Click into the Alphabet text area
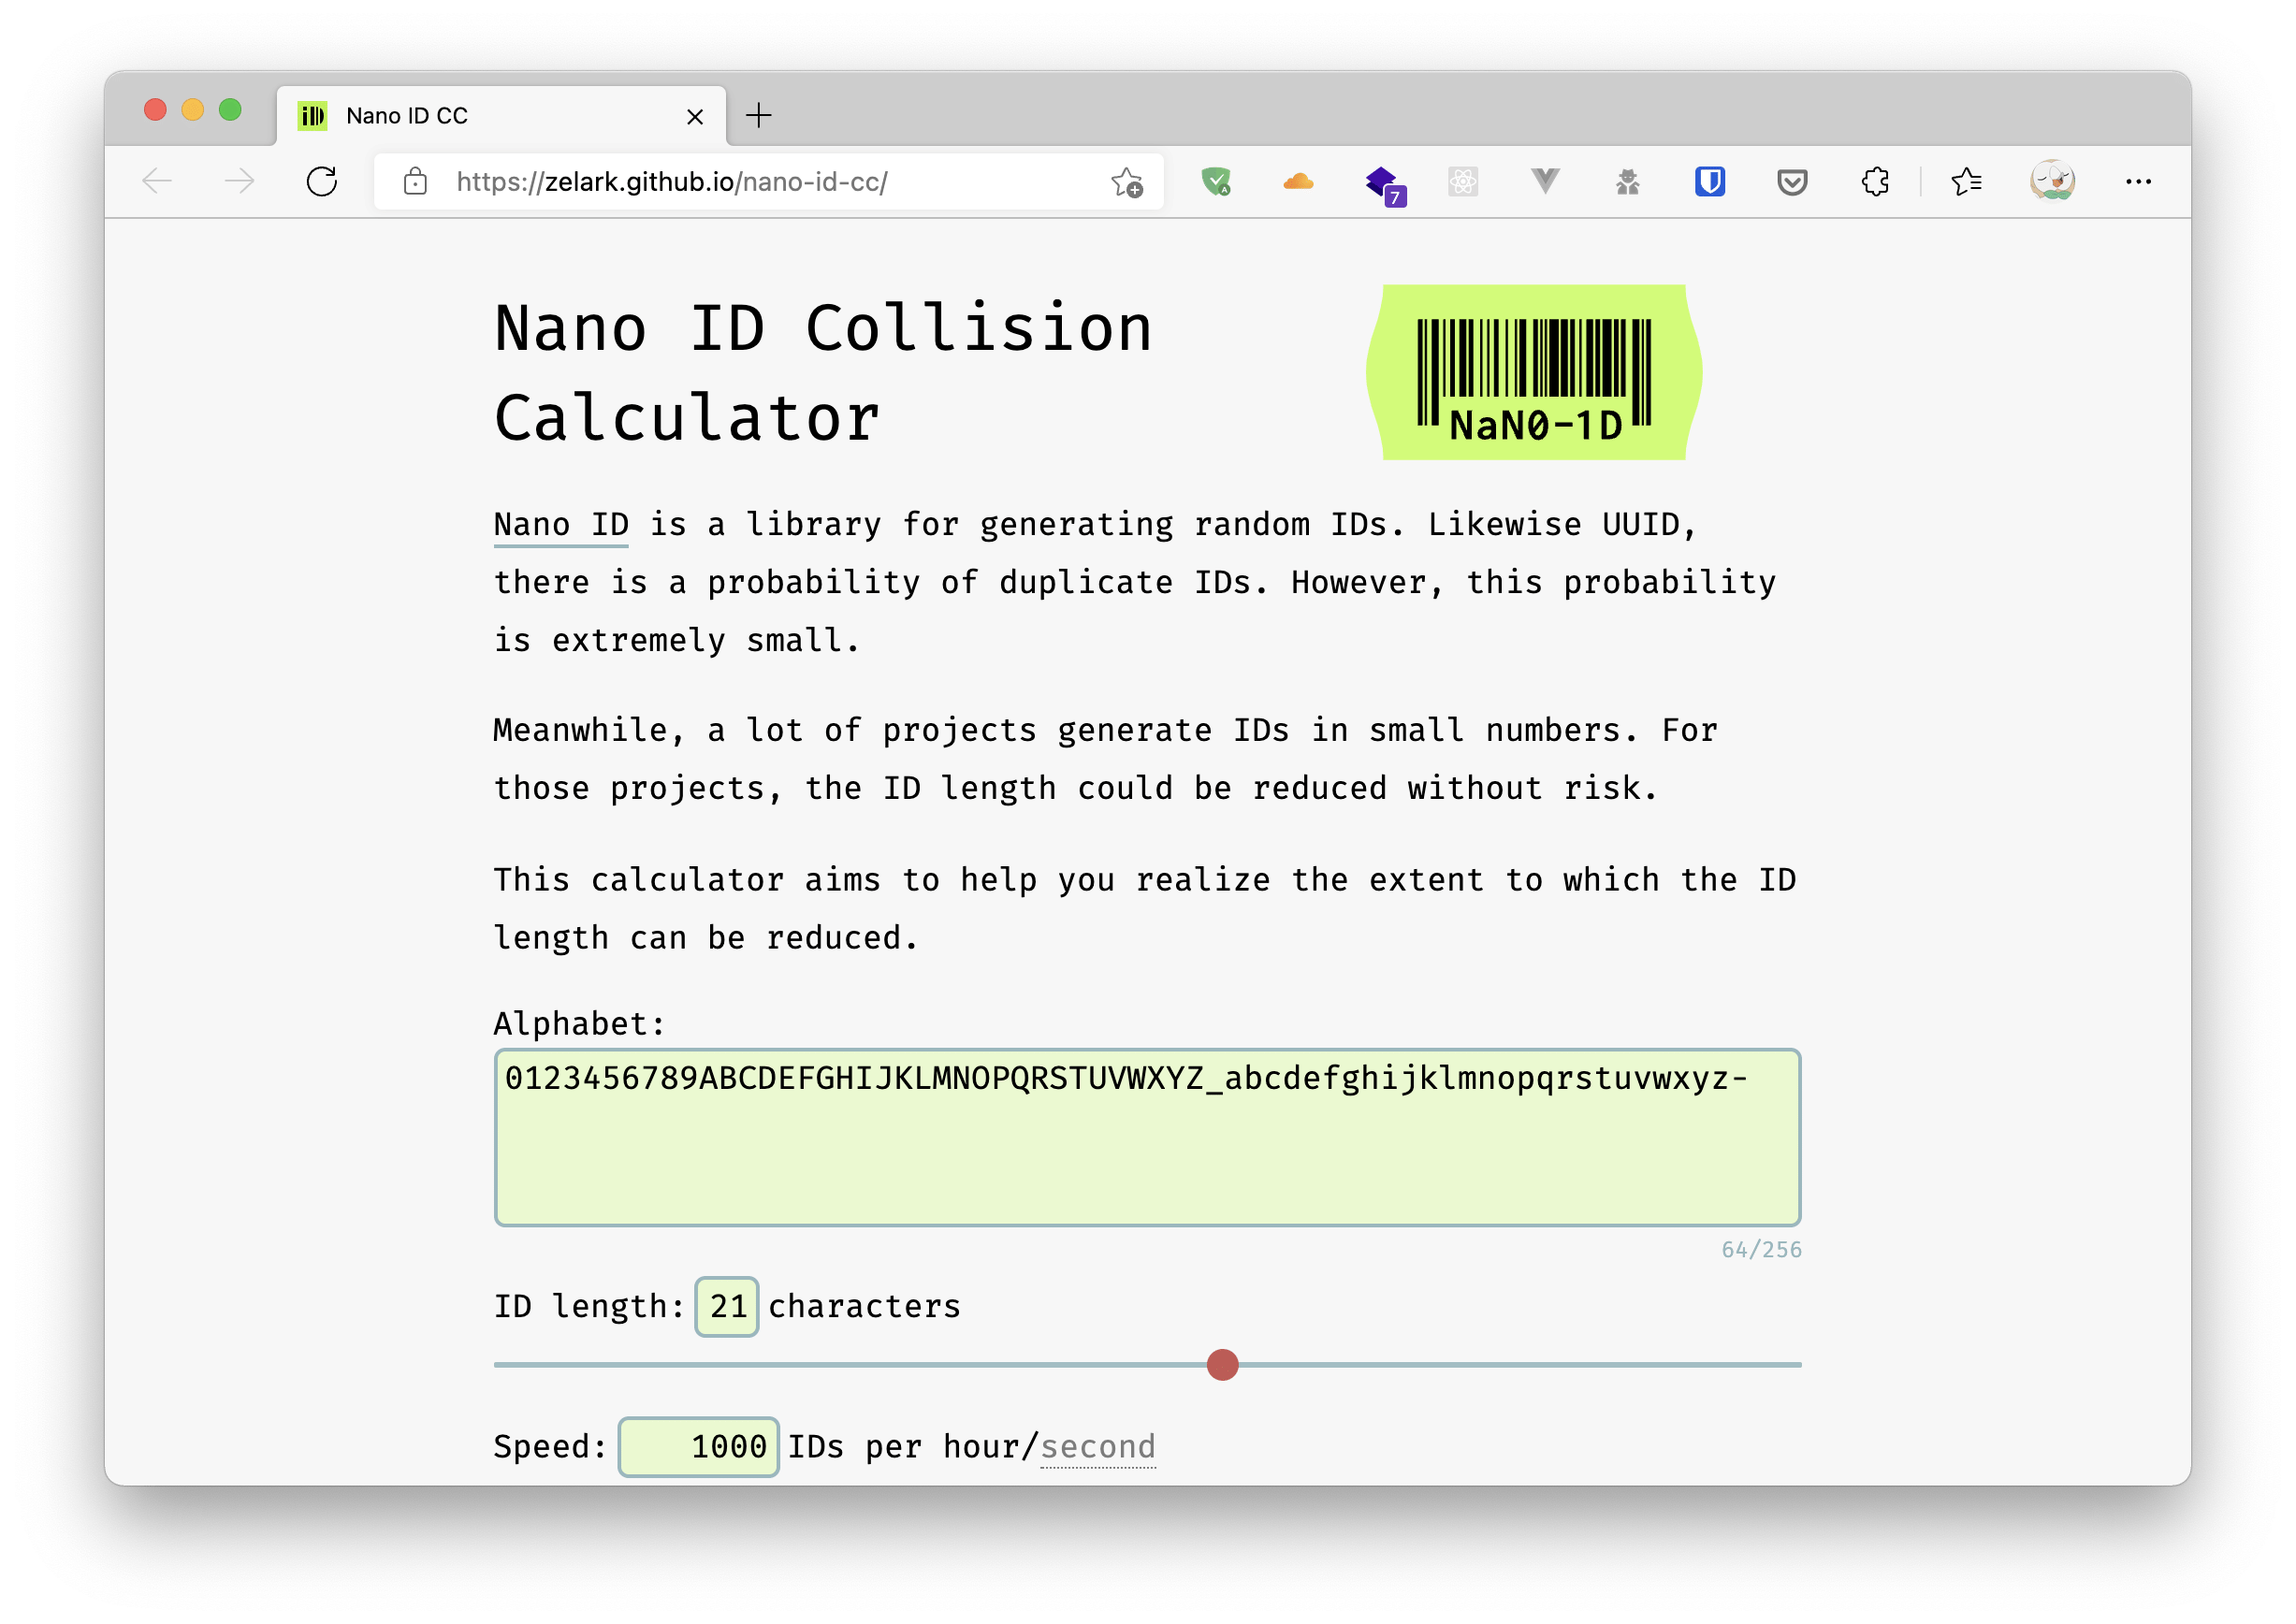 (x=1147, y=1137)
